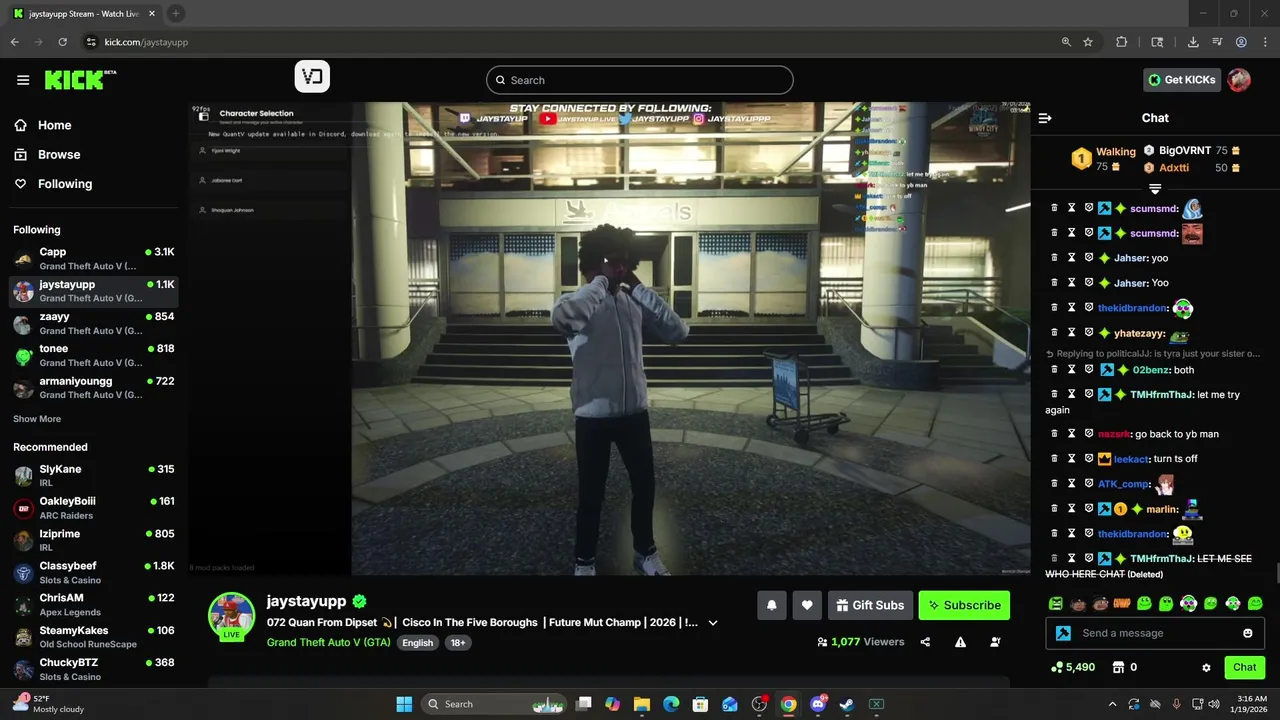Collapse the chat panel arrow icon
The image size is (1280, 720).
1045,118
